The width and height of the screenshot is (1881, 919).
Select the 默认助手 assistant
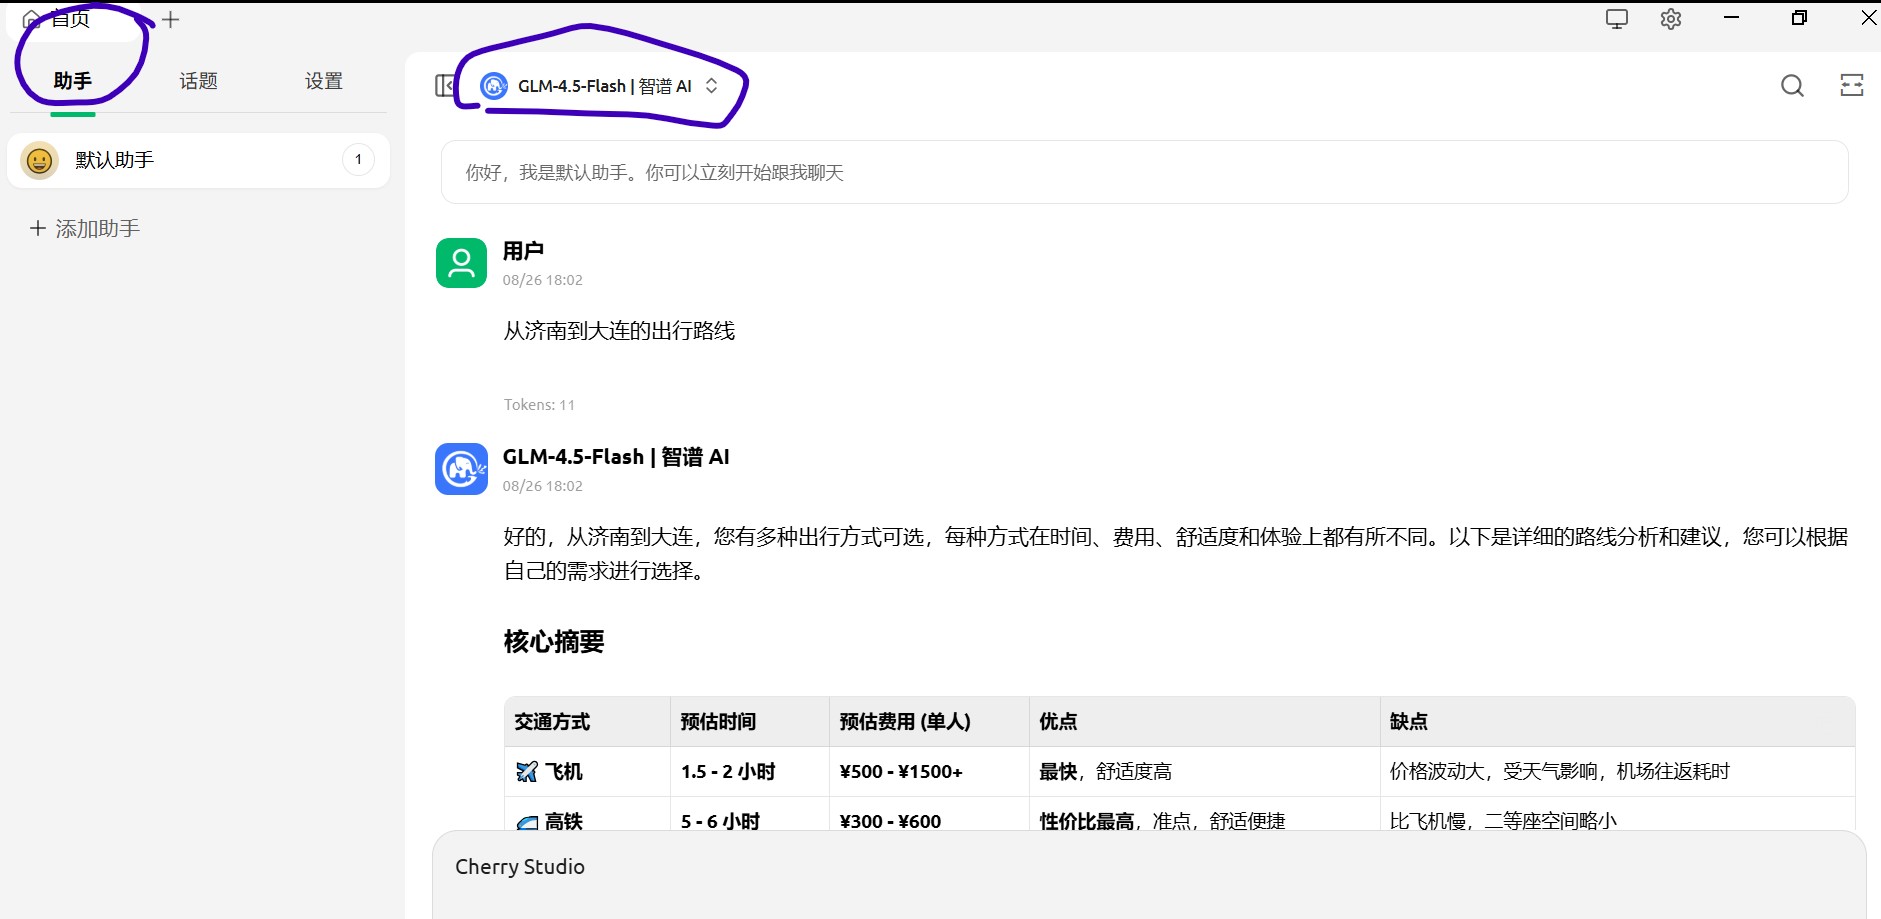[x=198, y=160]
